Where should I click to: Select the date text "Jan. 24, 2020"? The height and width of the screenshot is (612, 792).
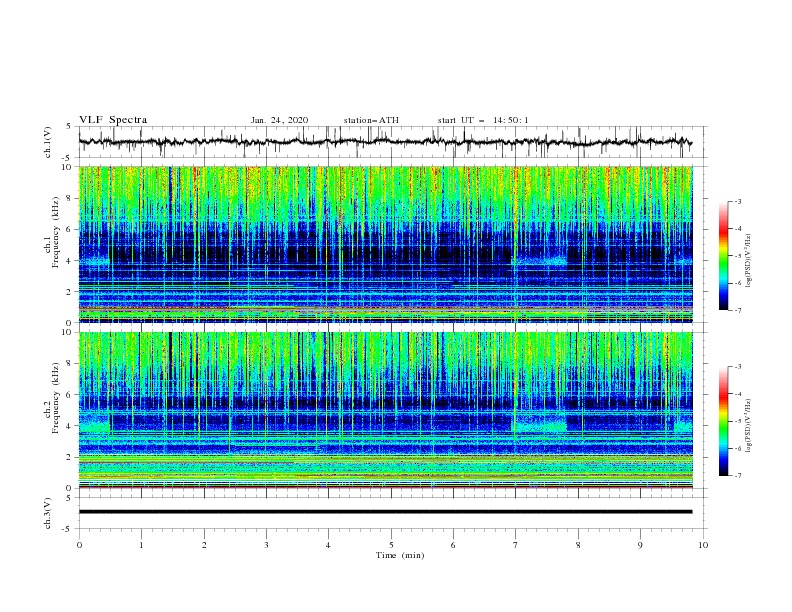[279, 120]
